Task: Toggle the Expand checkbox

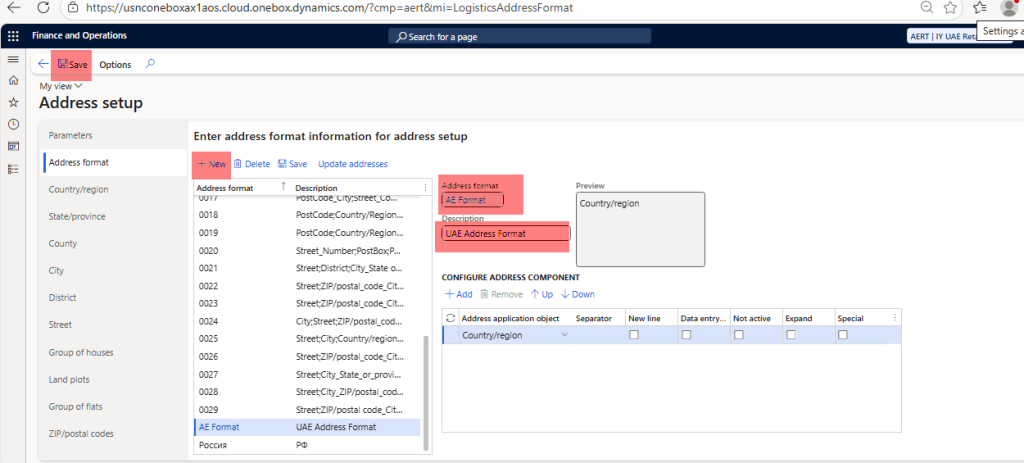Action: (790, 335)
